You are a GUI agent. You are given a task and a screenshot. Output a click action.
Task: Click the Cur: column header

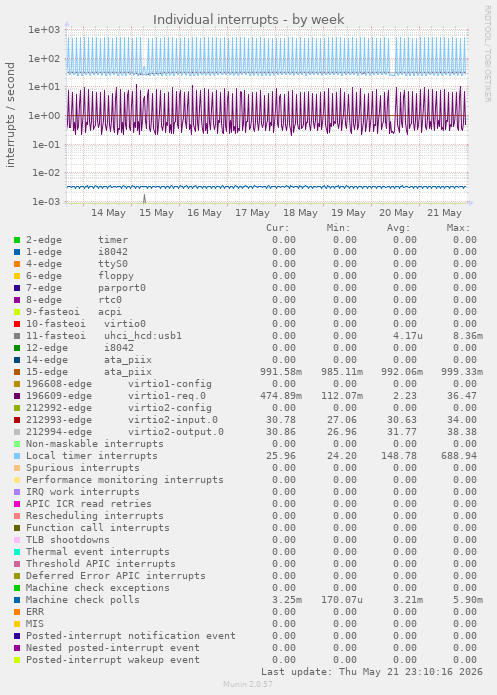pos(278,228)
